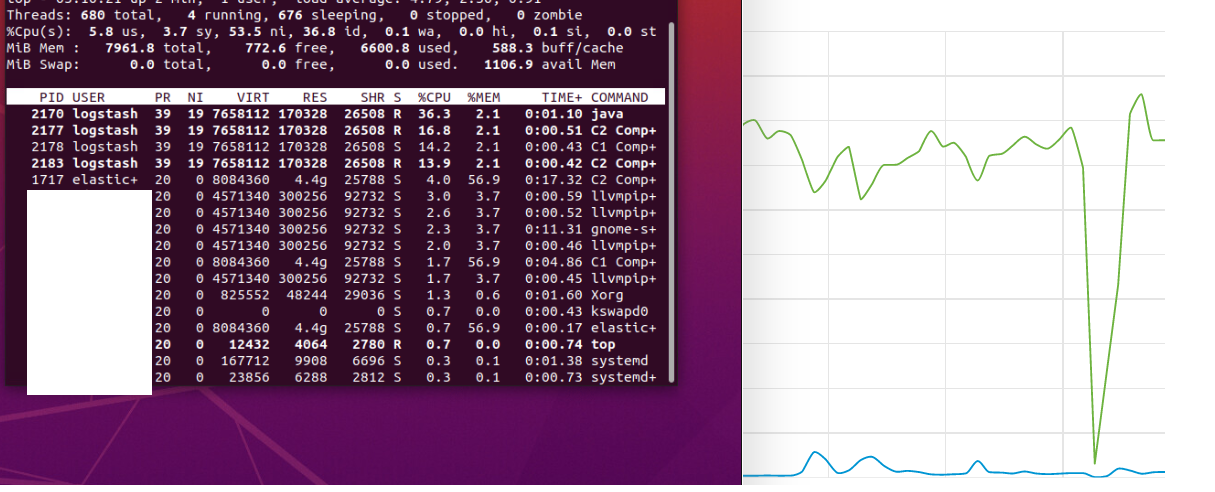1215x492 pixels.
Task: Click the VIRT column header
Action: pyautogui.click(x=253, y=97)
